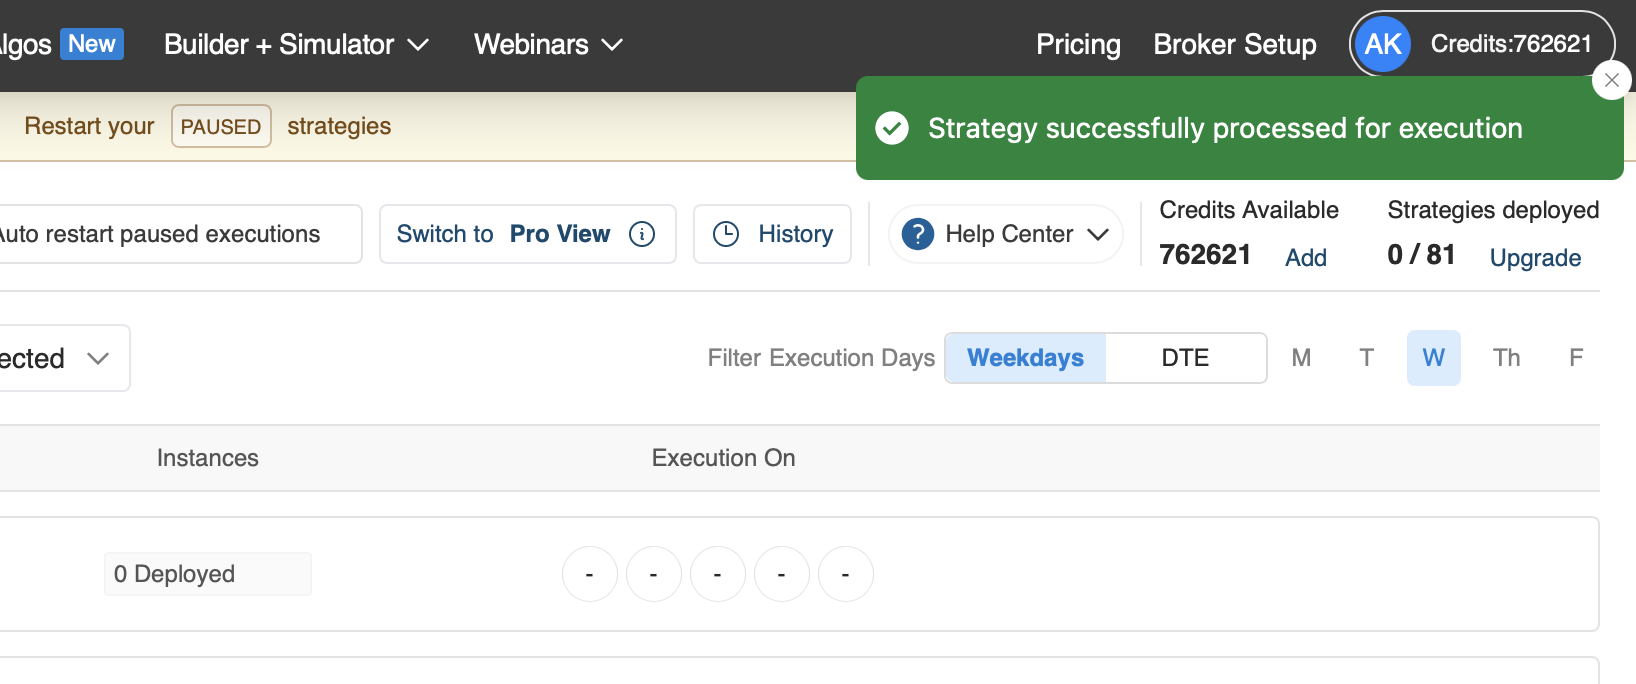Toggle the Wednesday day filter
Image resolution: width=1636 pixels, height=684 pixels.
pos(1433,358)
